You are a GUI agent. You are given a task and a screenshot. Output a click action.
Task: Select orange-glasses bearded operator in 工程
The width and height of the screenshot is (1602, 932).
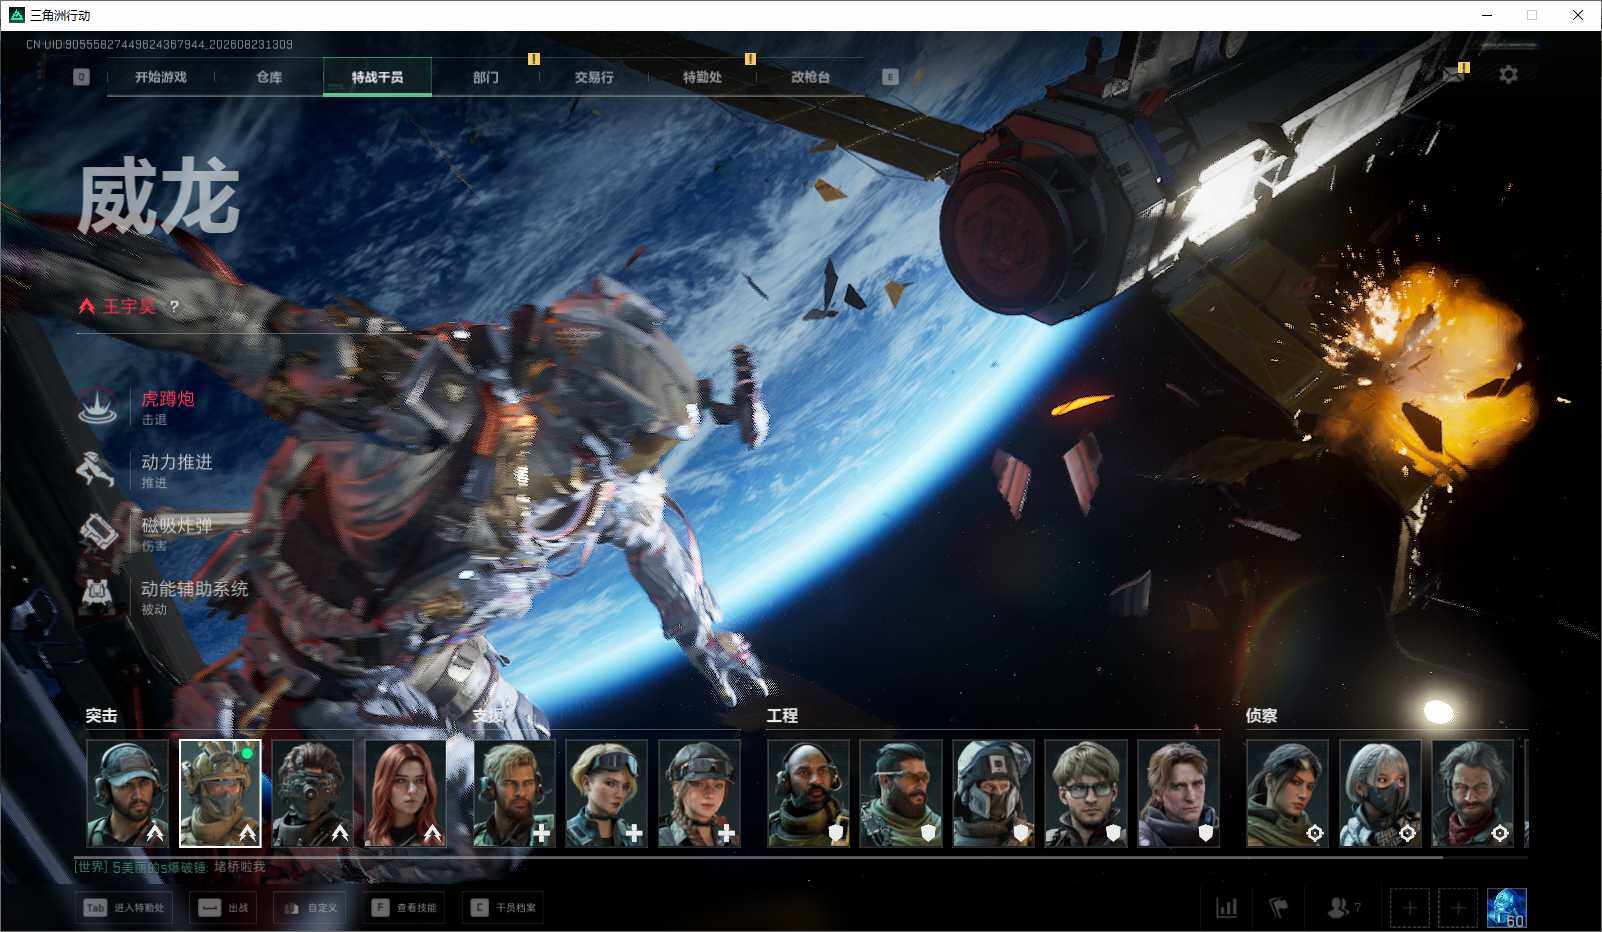coord(900,793)
